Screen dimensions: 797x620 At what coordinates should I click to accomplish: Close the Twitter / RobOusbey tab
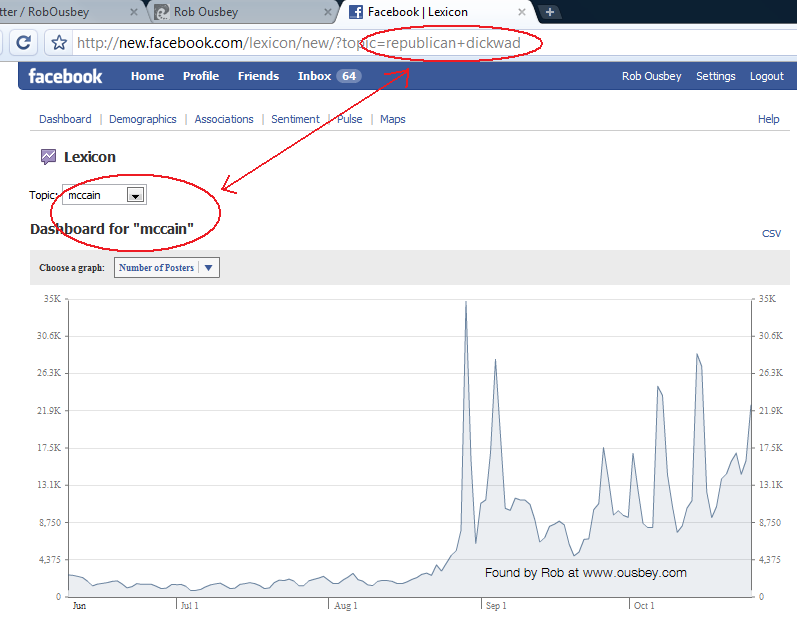coord(134,12)
